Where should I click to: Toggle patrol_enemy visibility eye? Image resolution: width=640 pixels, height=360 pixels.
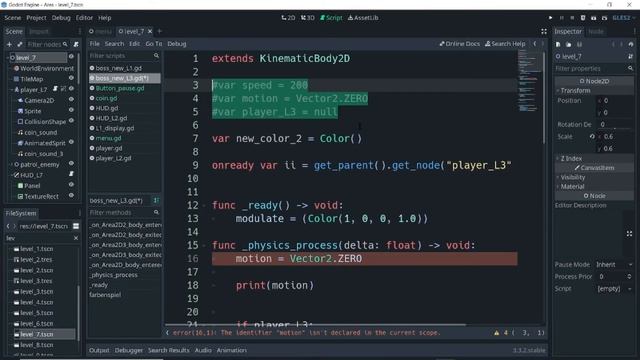coord(71,163)
